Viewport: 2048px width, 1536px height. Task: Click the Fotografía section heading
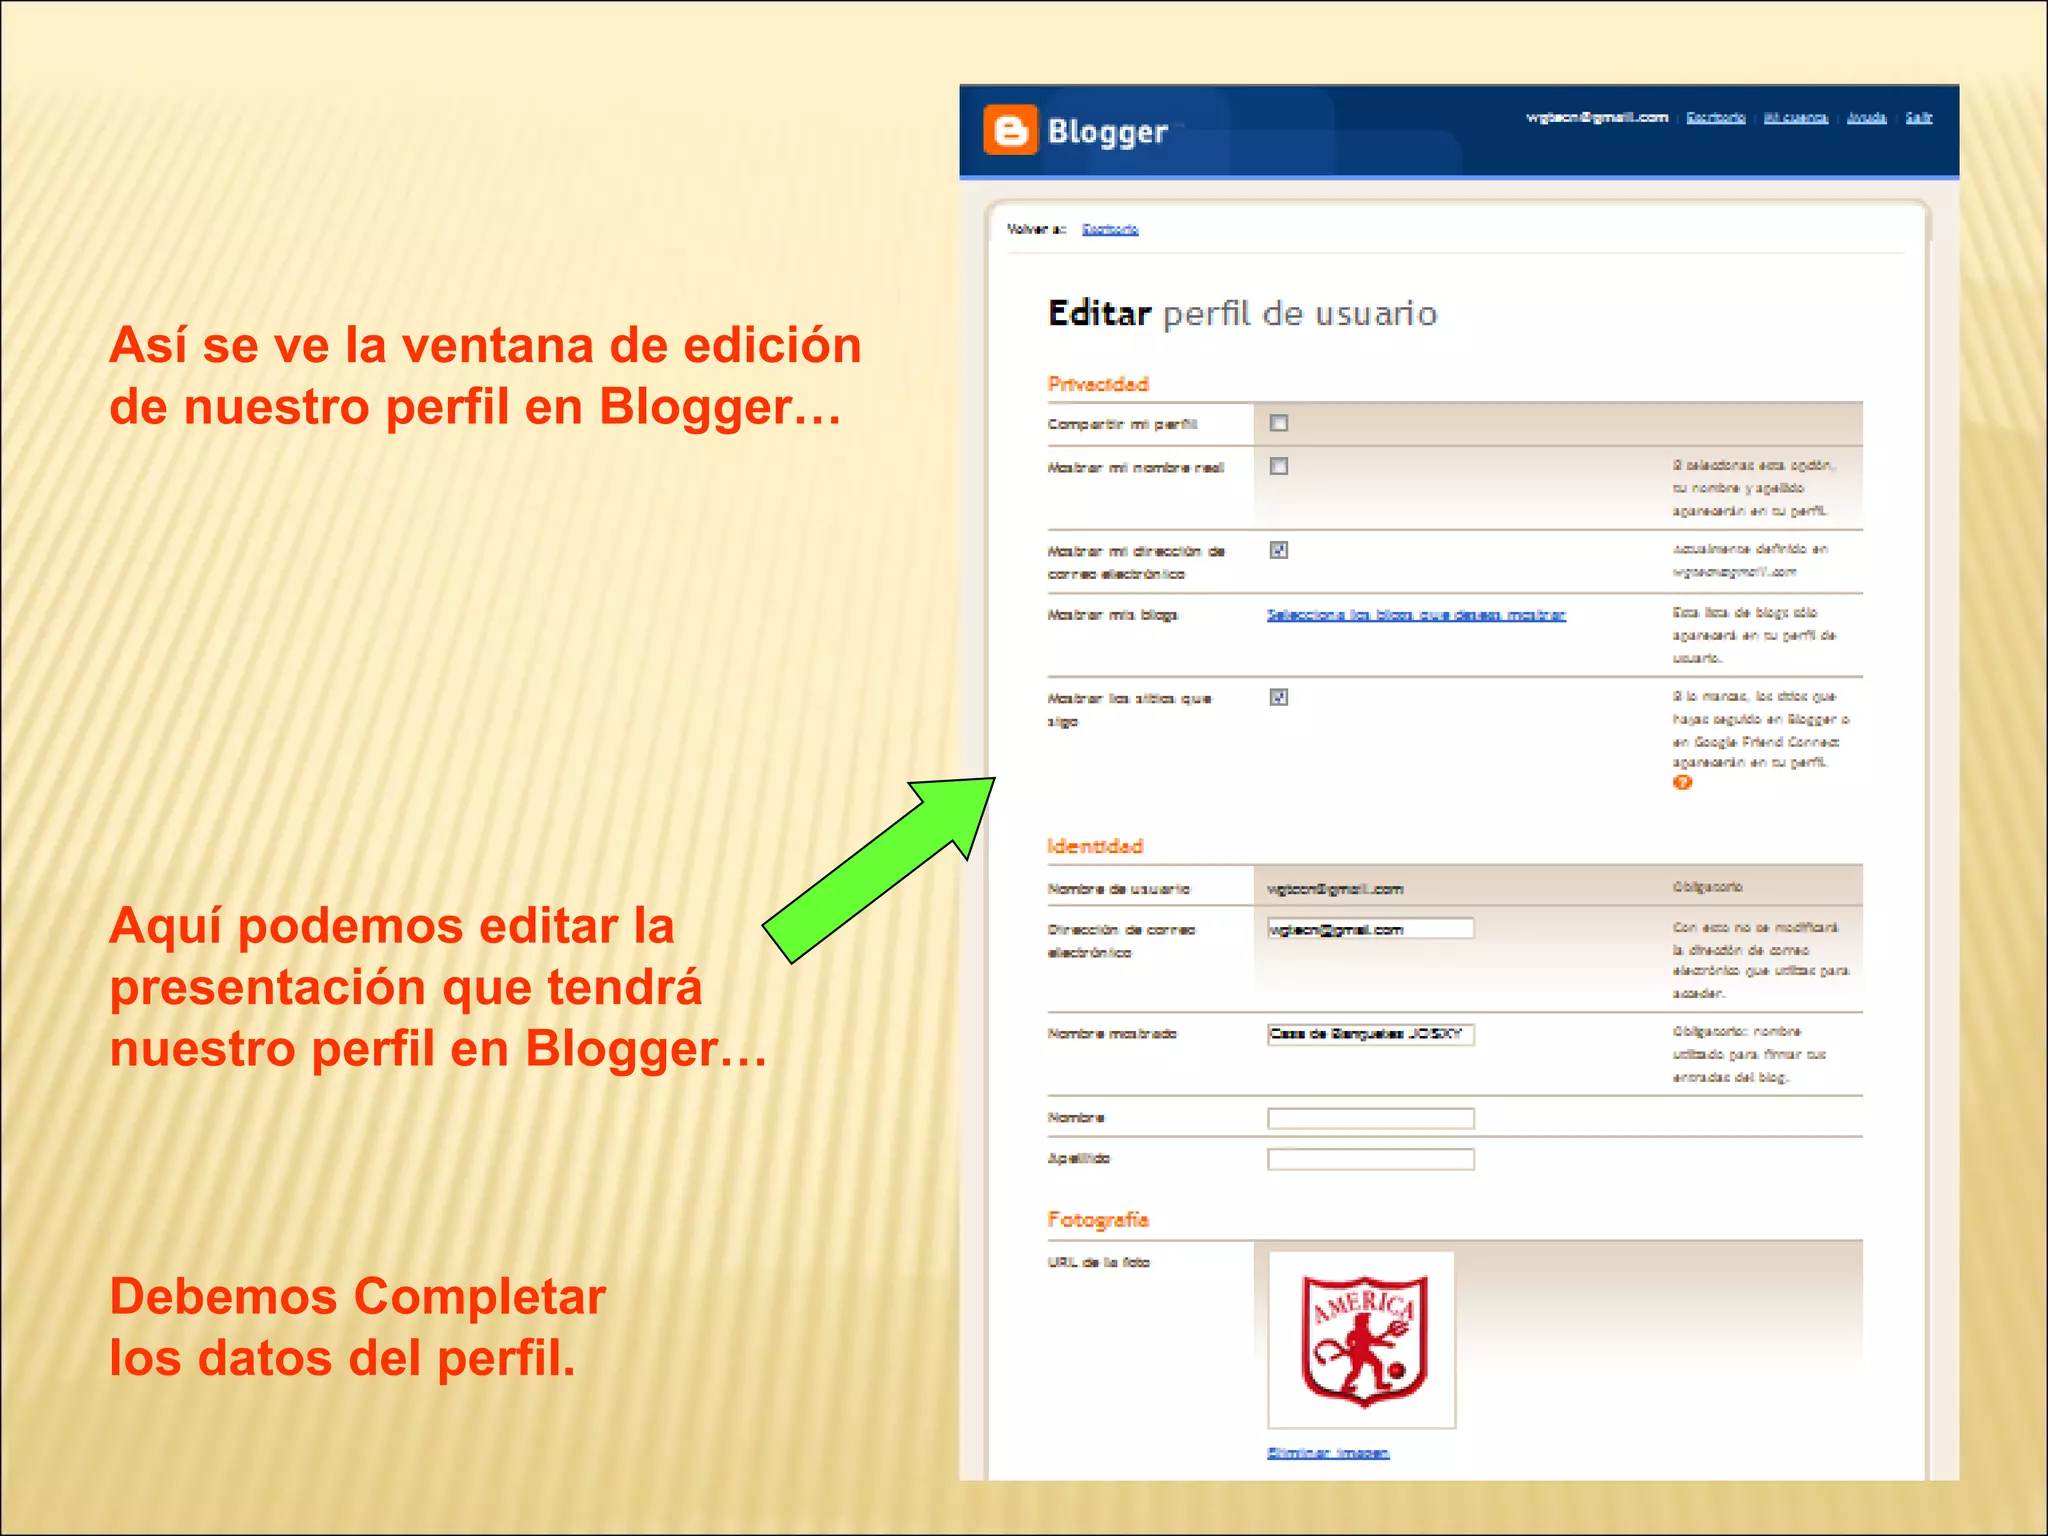1098,1219
